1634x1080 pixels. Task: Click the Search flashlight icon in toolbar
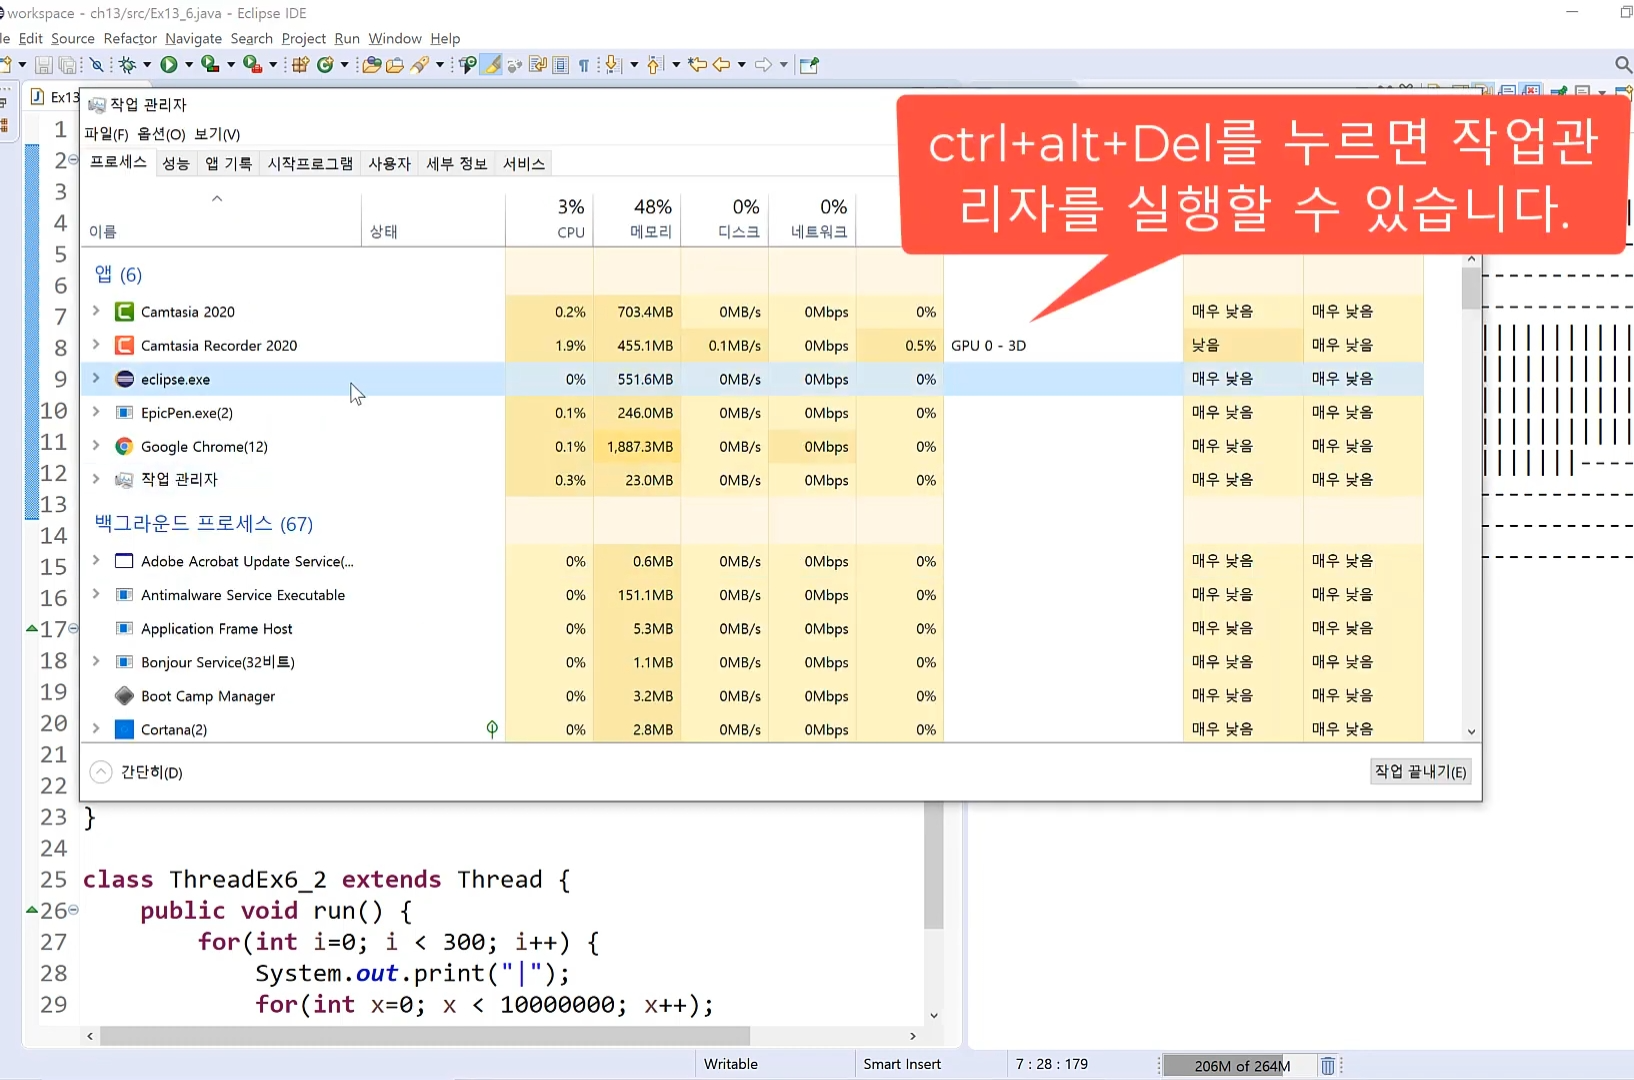pyautogui.click(x=420, y=65)
